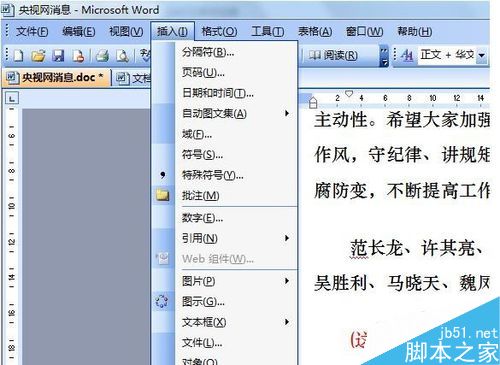Click the Word icon in title bar
500x365 pixels.
click(x=7, y=10)
